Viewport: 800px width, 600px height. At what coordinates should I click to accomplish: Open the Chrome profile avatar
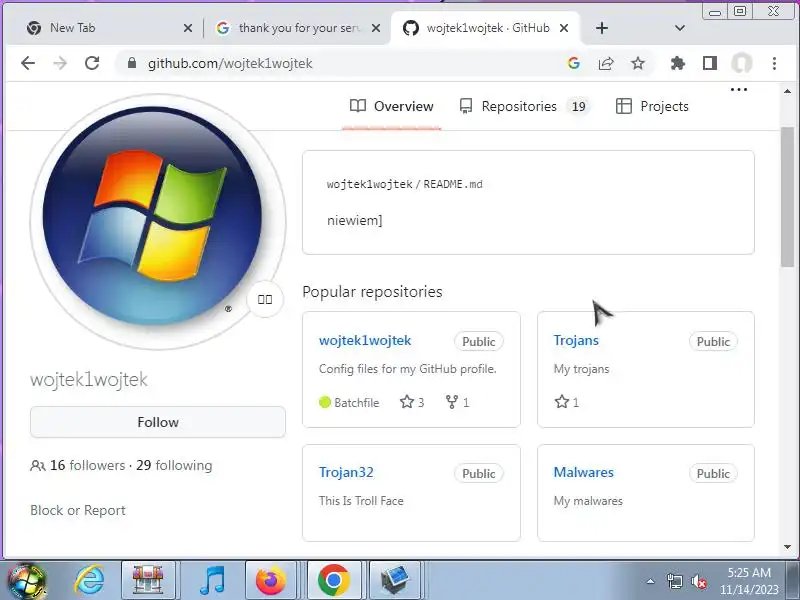click(x=742, y=63)
